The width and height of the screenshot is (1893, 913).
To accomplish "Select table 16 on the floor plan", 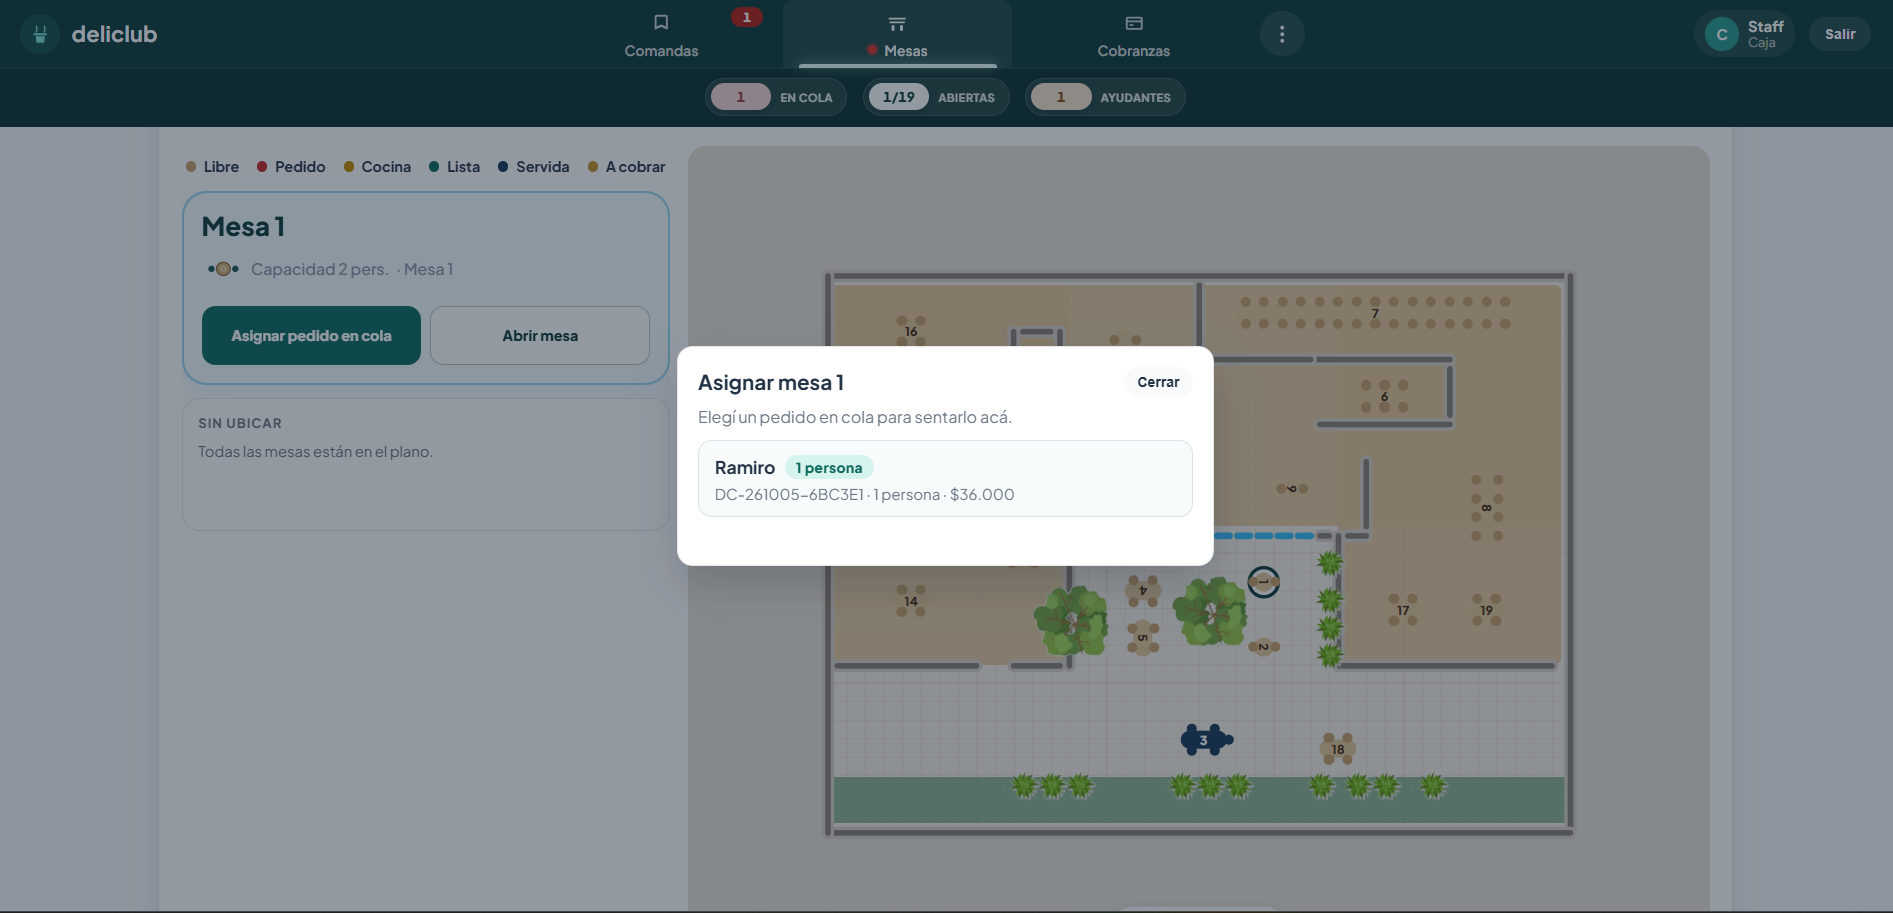I will pyautogui.click(x=911, y=331).
